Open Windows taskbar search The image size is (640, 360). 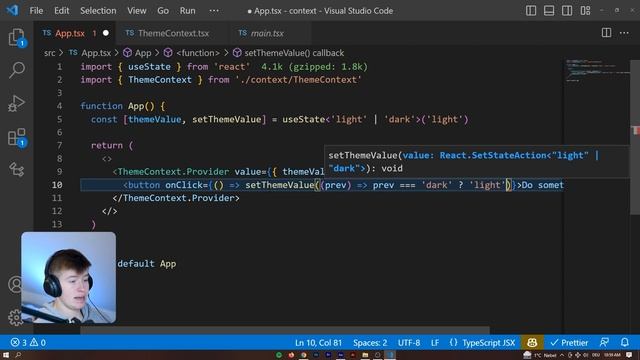(18, 355)
